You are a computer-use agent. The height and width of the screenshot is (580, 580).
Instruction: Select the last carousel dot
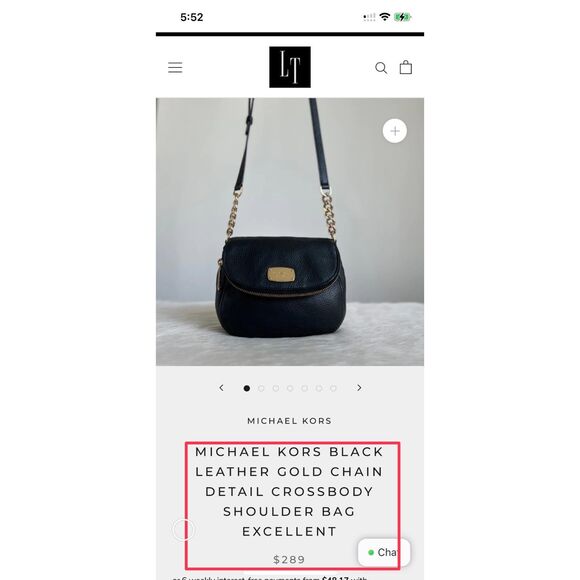[333, 388]
